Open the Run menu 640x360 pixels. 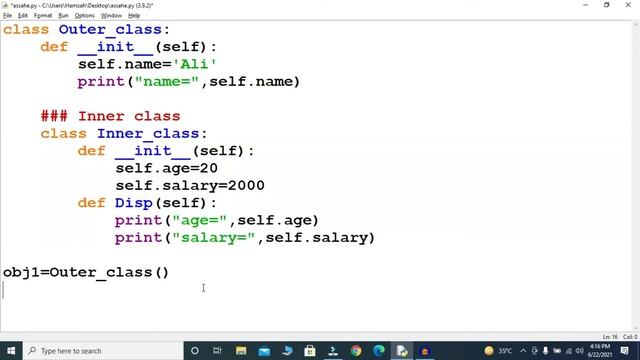pyautogui.click(x=63, y=16)
